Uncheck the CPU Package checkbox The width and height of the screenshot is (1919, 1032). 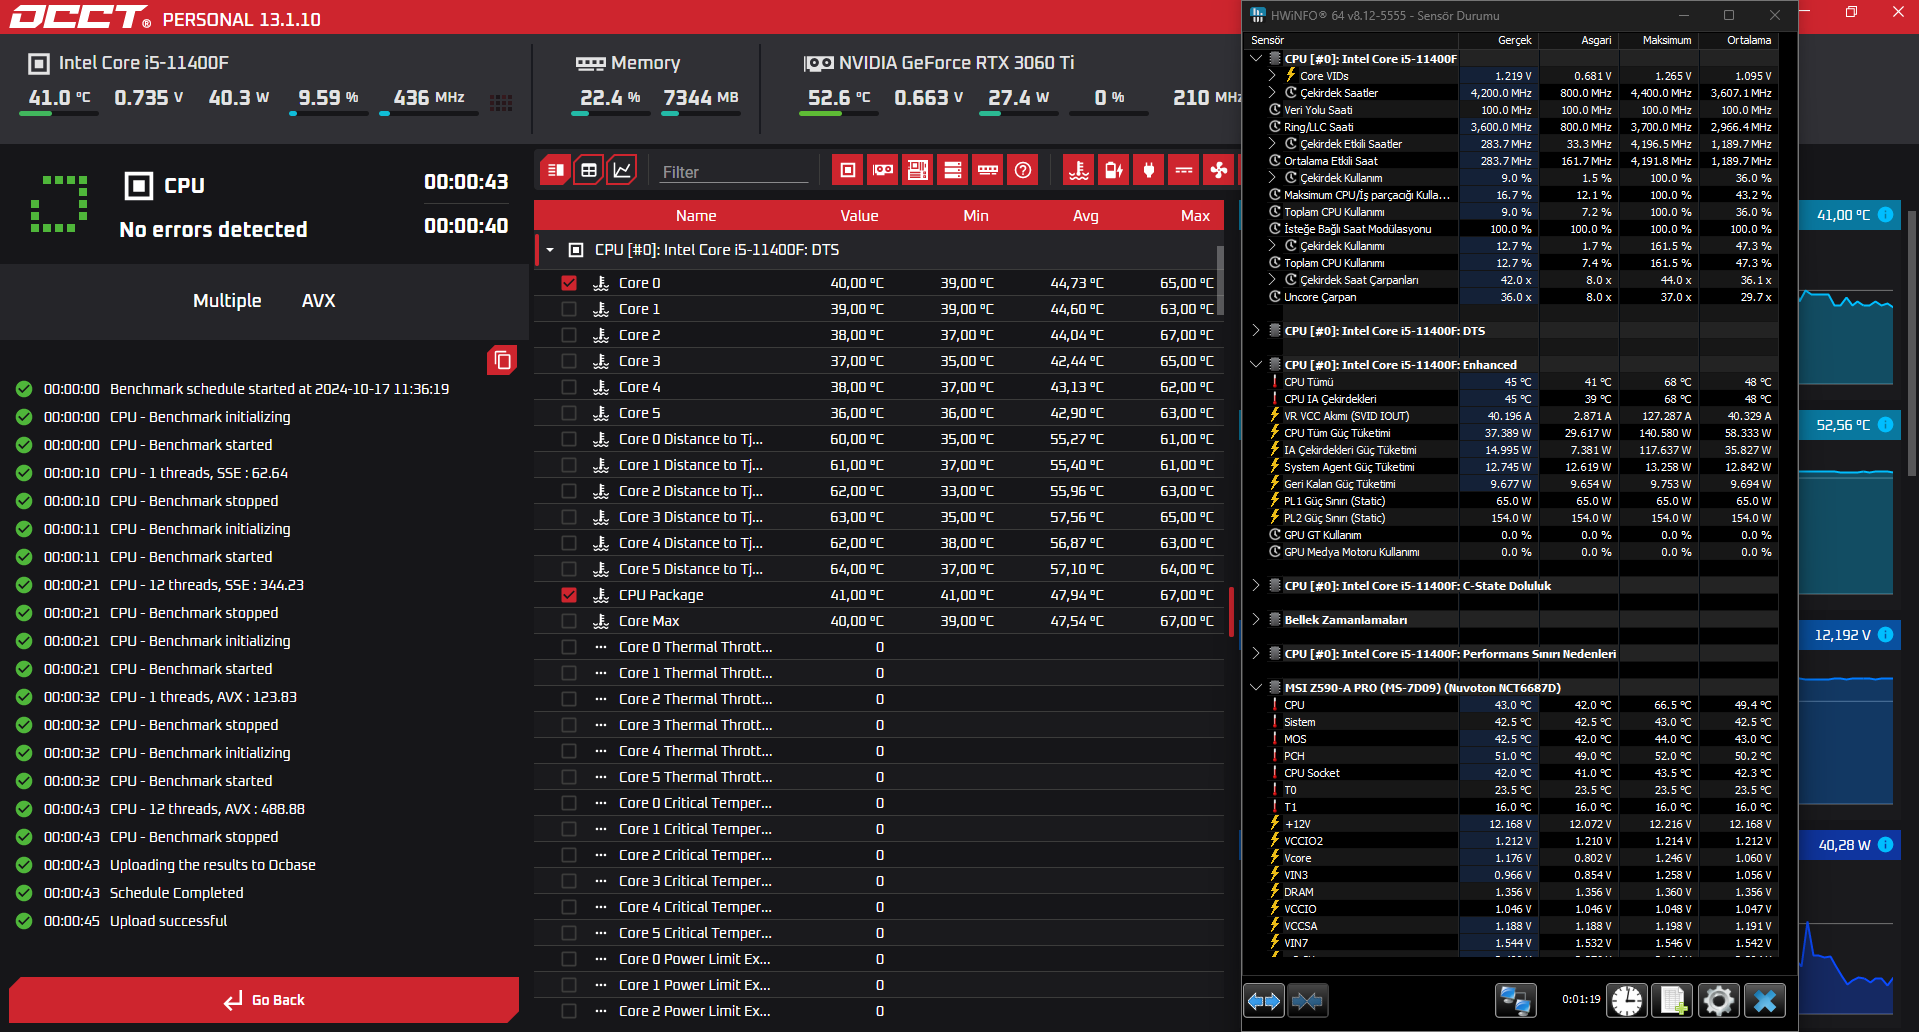coord(569,595)
